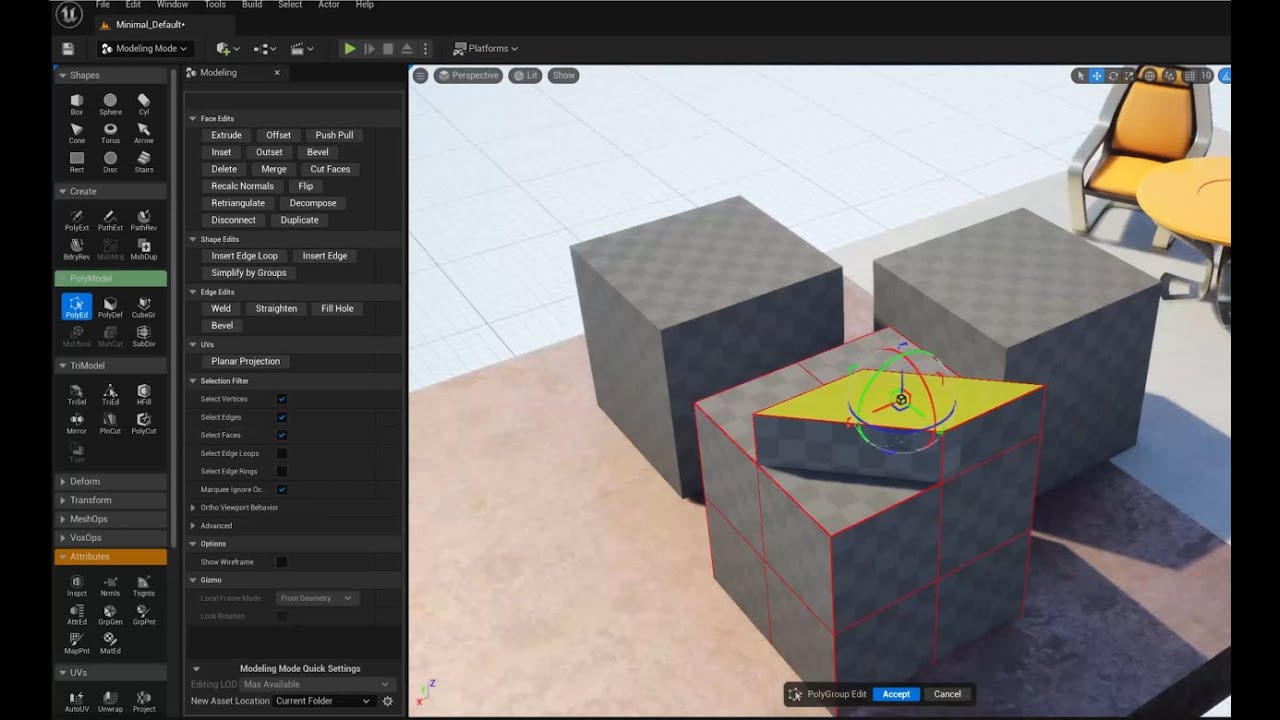Open Local Frame Mode From Geometry dropdown
Viewport: 1280px width, 720px height.
click(x=317, y=598)
